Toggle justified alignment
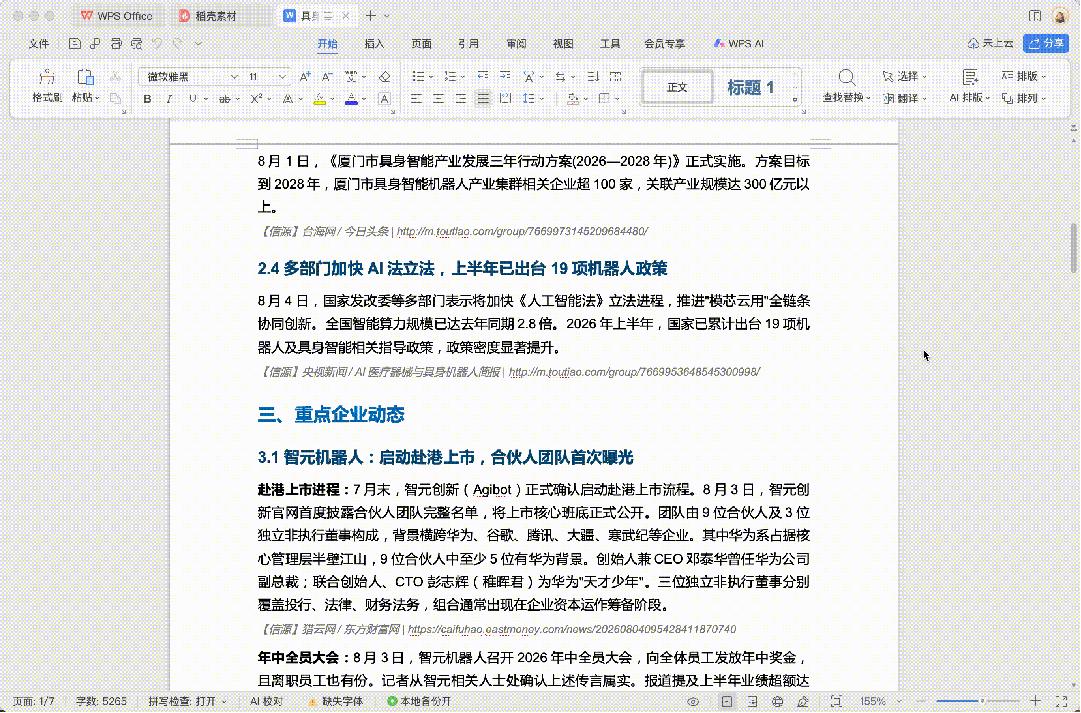The width and height of the screenshot is (1081, 713). pos(483,99)
